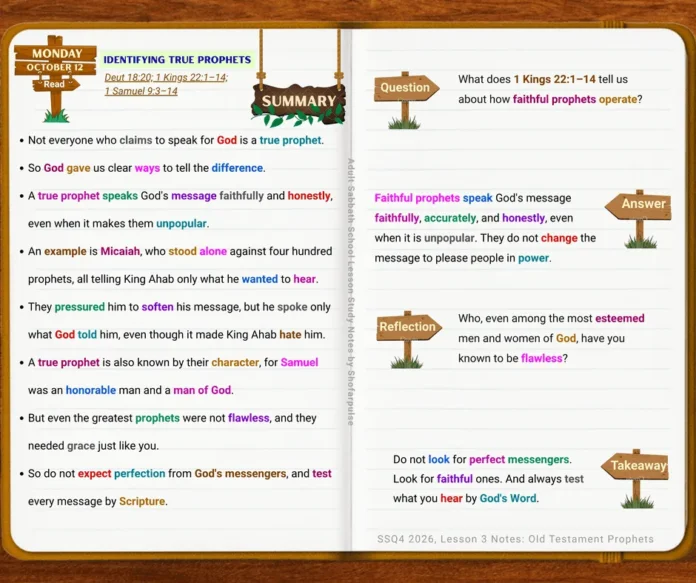Click the line "needed grace just like you."
The width and height of the screenshot is (696, 583).
pyautogui.click(x=93, y=446)
